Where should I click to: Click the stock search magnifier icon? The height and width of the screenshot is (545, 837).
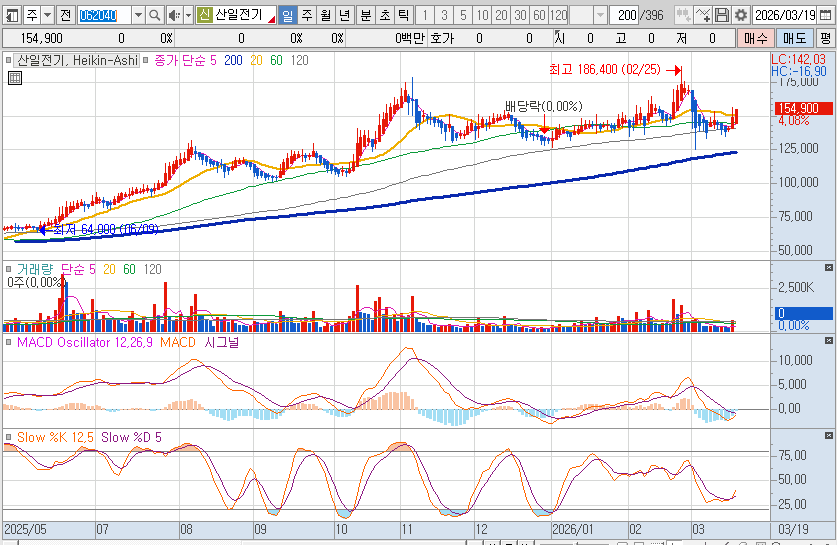pos(156,15)
